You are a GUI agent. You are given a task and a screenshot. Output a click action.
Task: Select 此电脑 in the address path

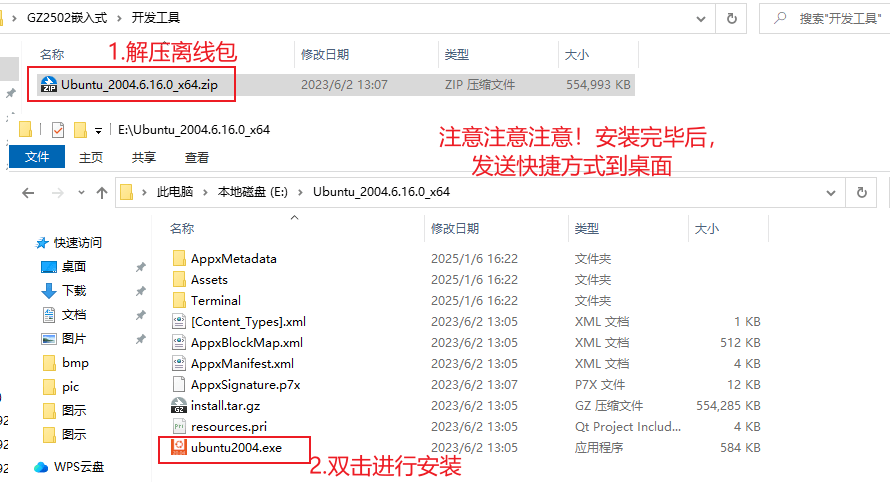point(175,192)
